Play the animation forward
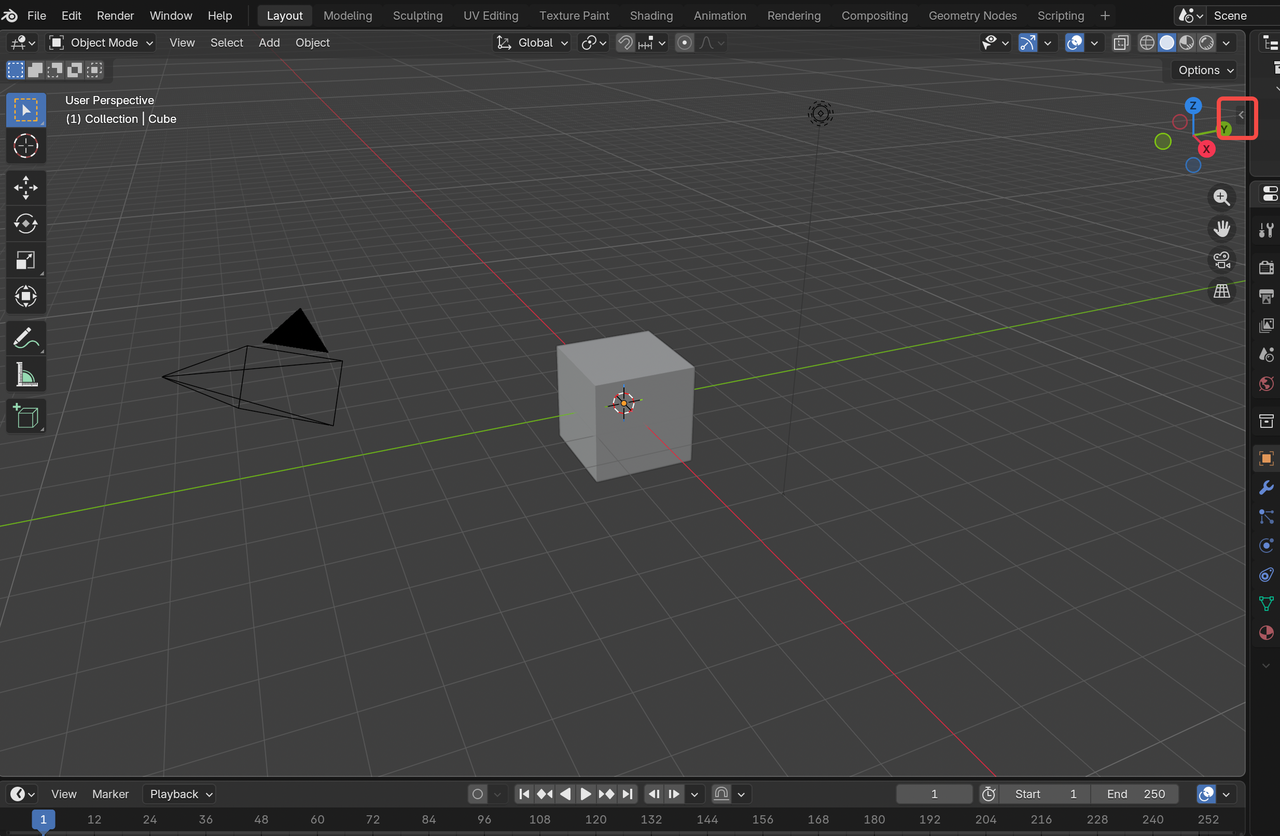The width and height of the screenshot is (1280, 836). (x=586, y=794)
